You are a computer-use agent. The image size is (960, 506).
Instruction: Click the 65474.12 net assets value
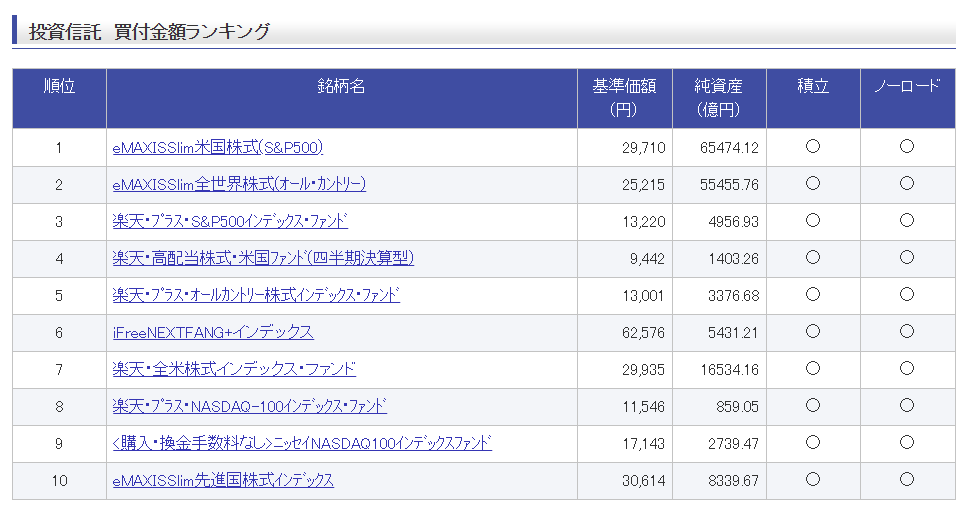click(729, 148)
